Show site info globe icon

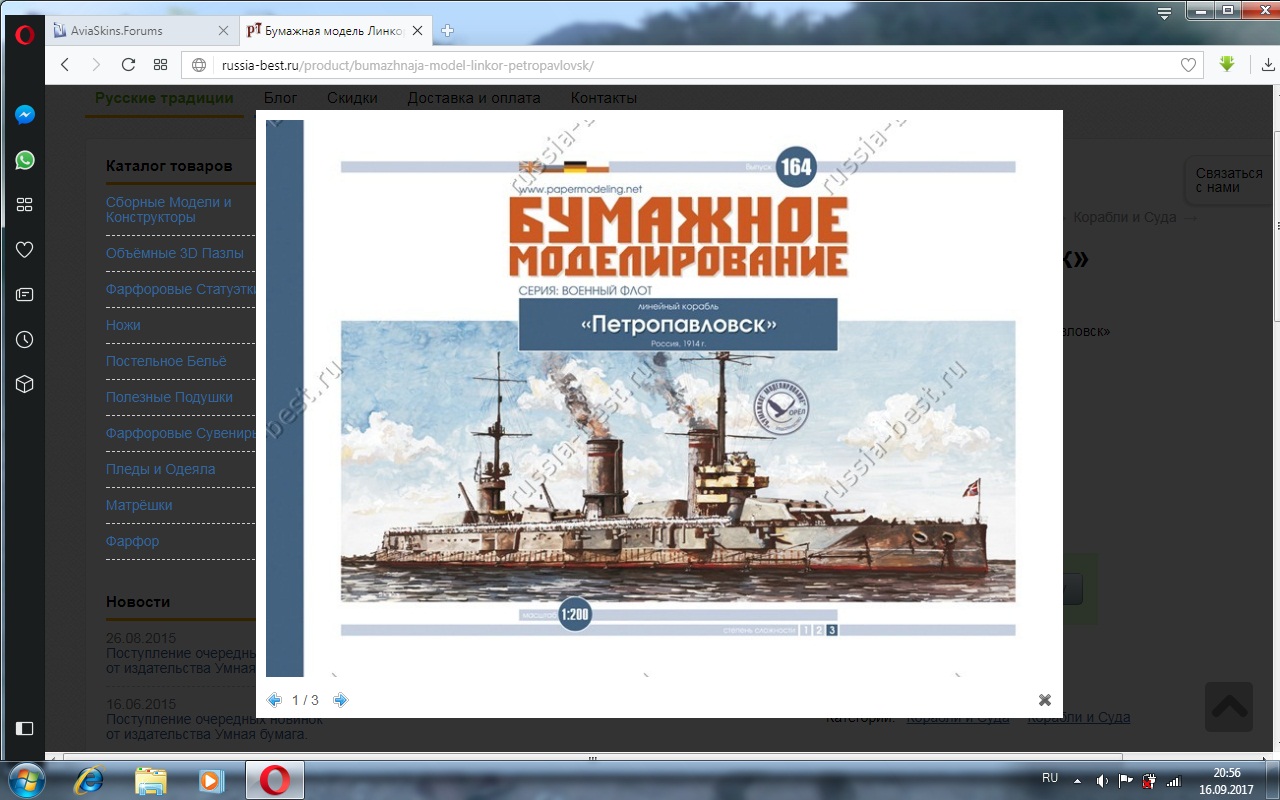(199, 65)
